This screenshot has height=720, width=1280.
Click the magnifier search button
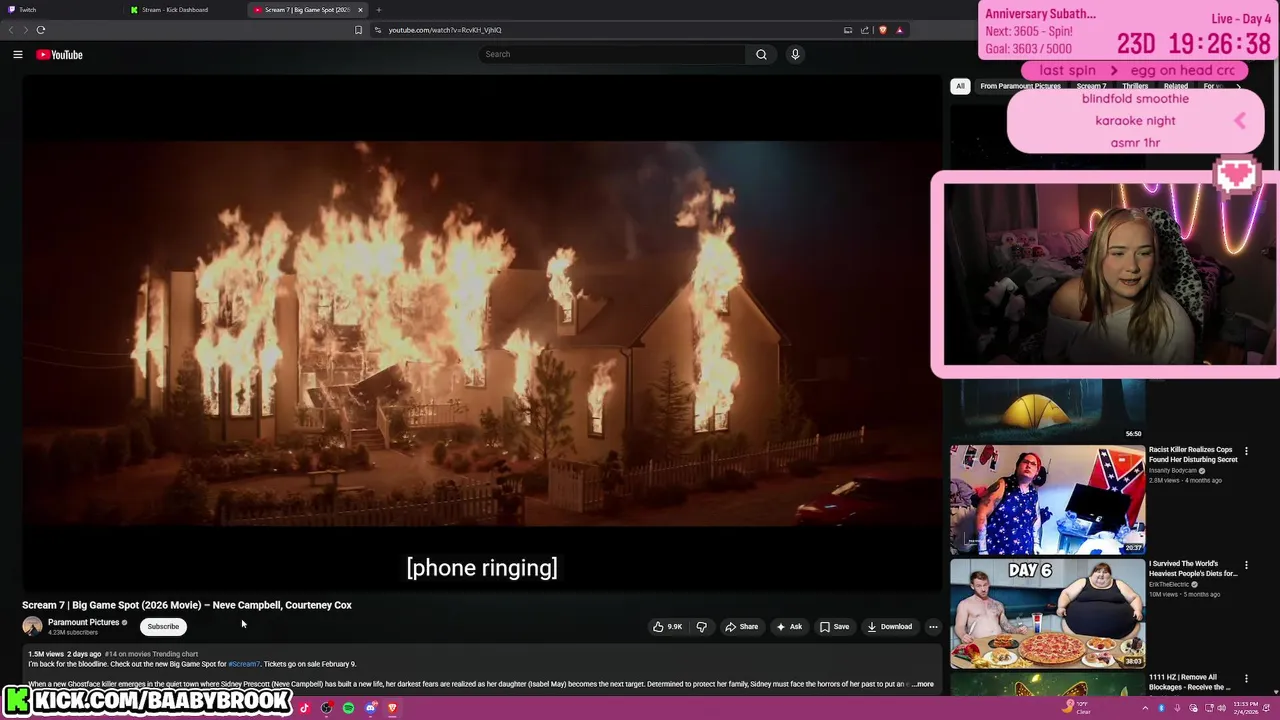761,54
